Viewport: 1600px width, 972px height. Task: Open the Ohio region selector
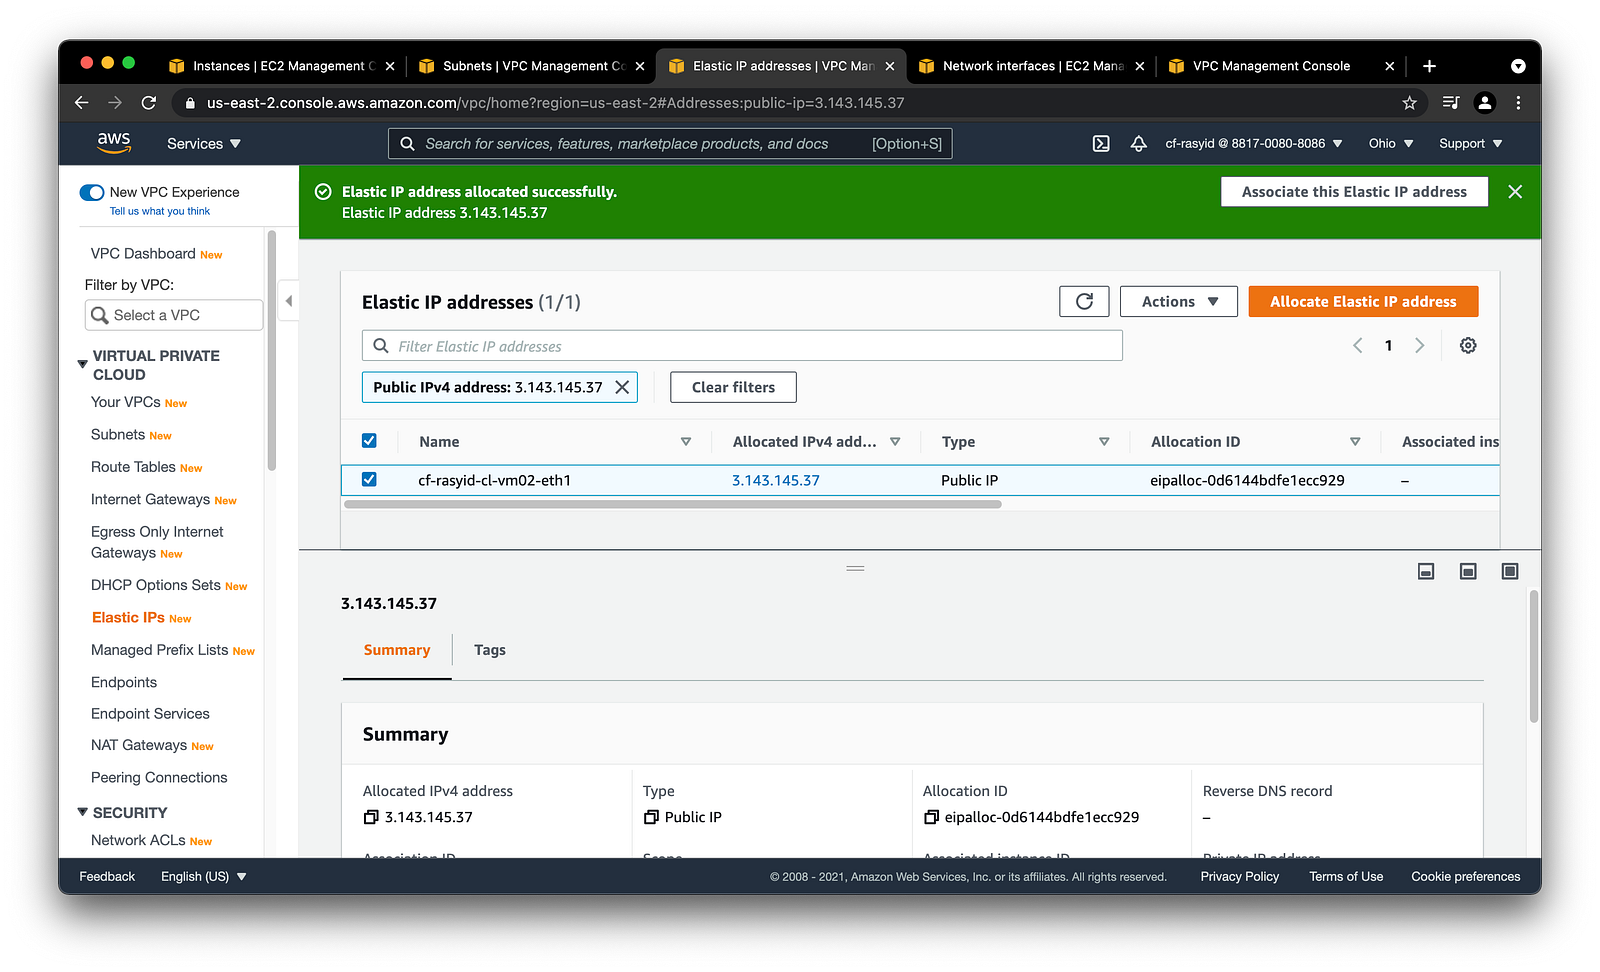pos(1391,144)
